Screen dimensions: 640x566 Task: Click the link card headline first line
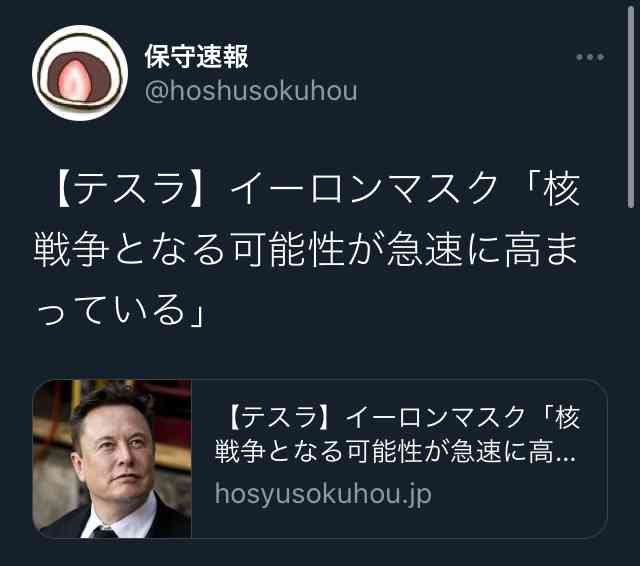[x=402, y=417]
